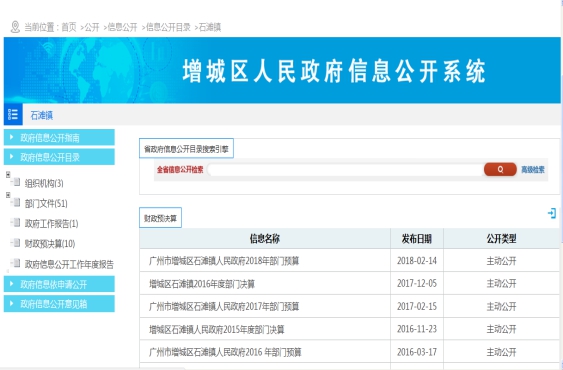563x370 pixels.
Task: Open 组织机构(3) tree item
Action: [x=44, y=184]
